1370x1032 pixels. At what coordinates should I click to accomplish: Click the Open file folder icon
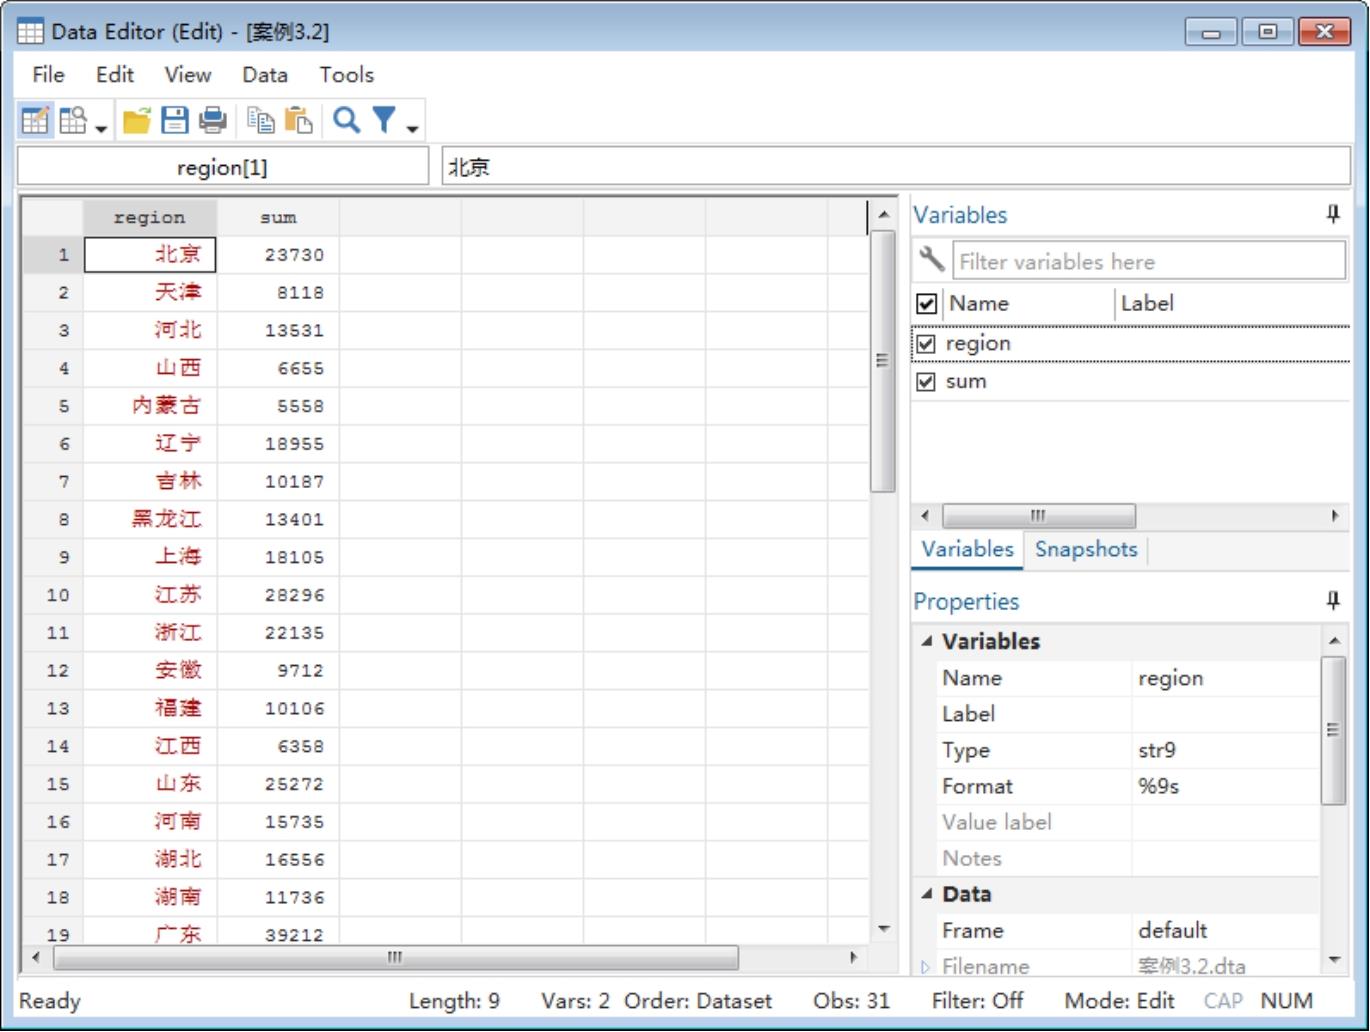click(x=137, y=121)
